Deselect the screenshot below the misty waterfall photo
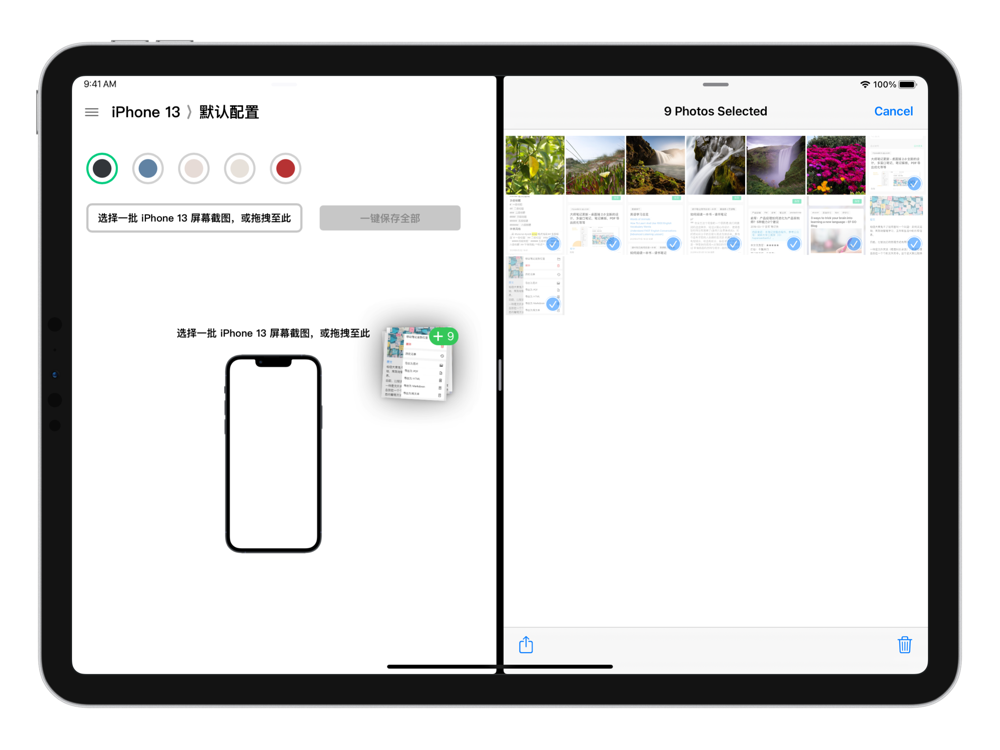Screen dimensions: 1000x750 [776, 225]
